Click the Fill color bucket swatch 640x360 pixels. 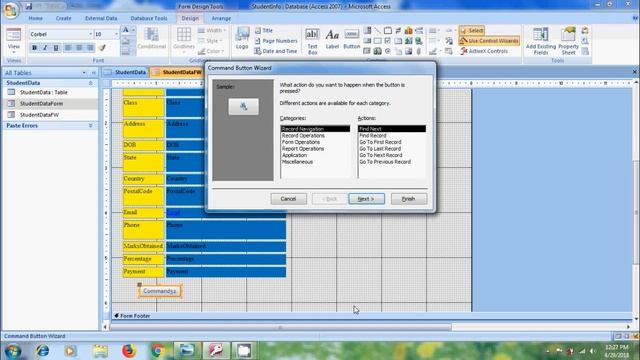[126, 41]
